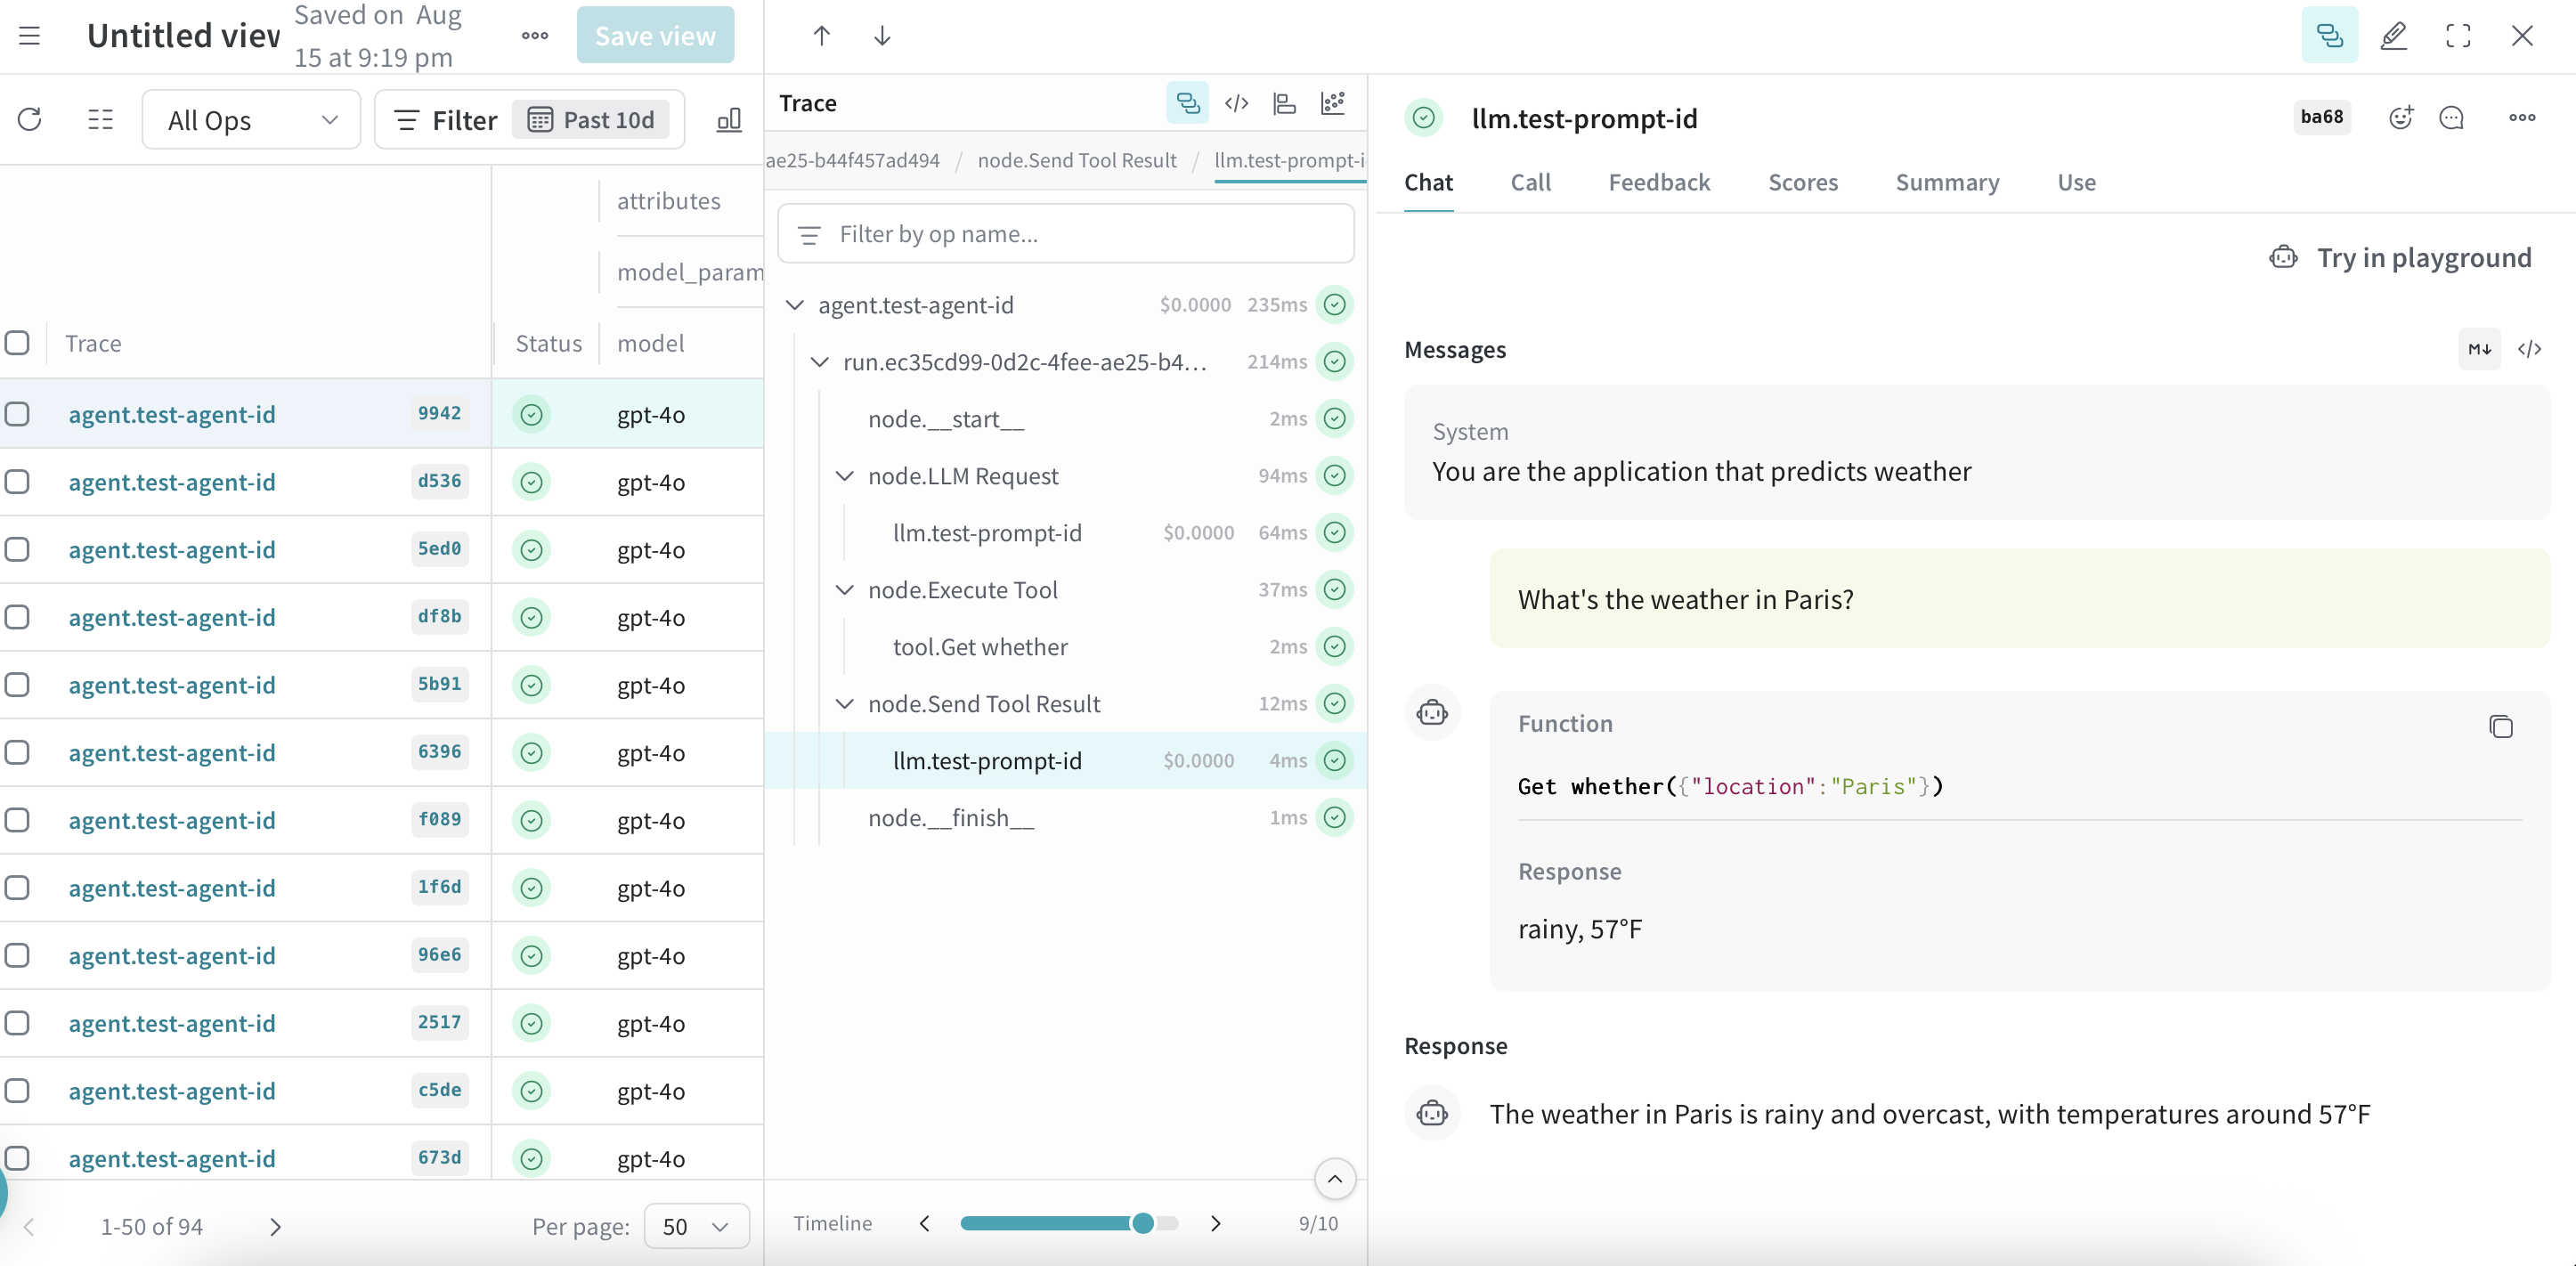The width and height of the screenshot is (2576, 1266).
Task: Switch to the Summary tab
Action: [x=1947, y=183]
